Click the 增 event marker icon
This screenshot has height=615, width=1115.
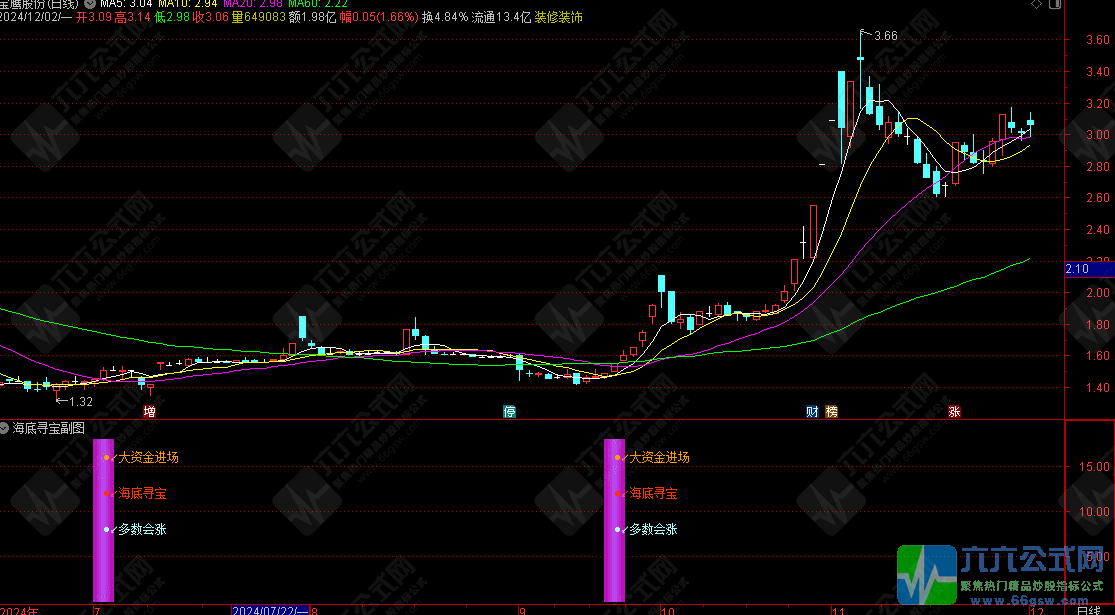(x=150, y=411)
